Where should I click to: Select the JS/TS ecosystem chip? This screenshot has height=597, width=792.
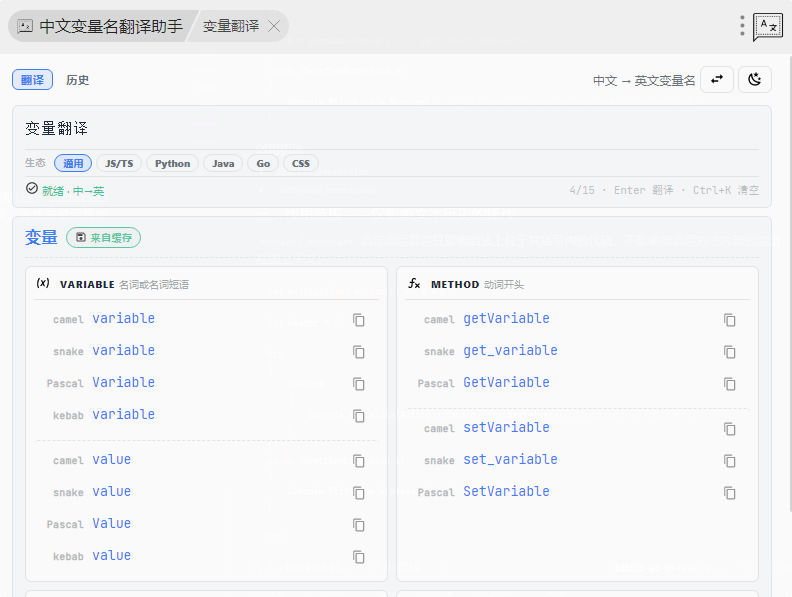(x=119, y=163)
